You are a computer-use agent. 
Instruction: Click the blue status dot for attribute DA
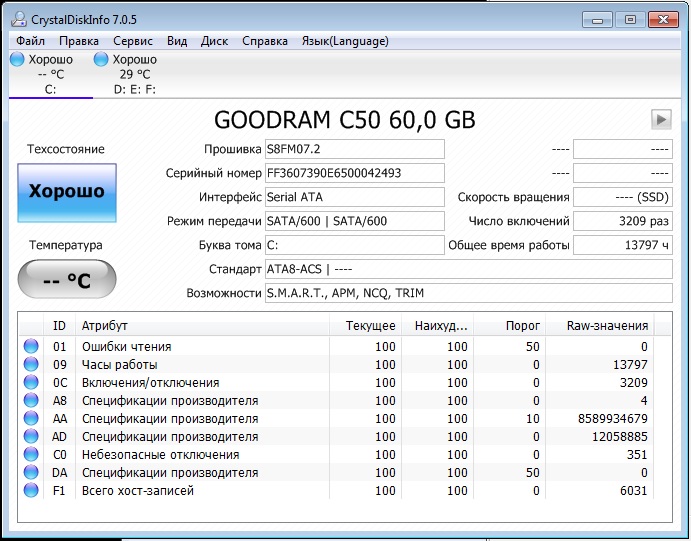[31, 472]
